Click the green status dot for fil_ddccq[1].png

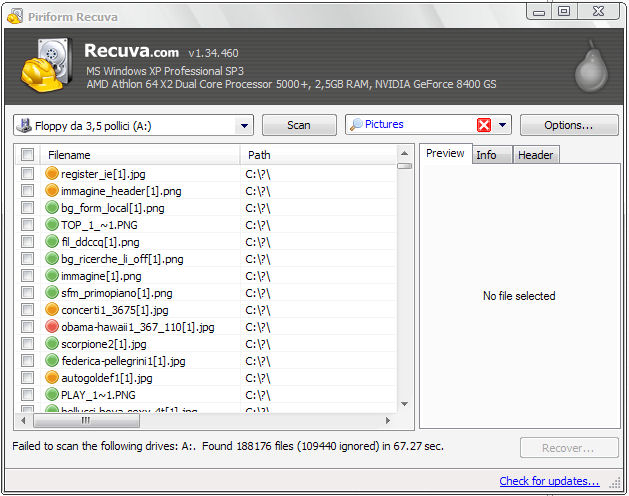point(52,241)
